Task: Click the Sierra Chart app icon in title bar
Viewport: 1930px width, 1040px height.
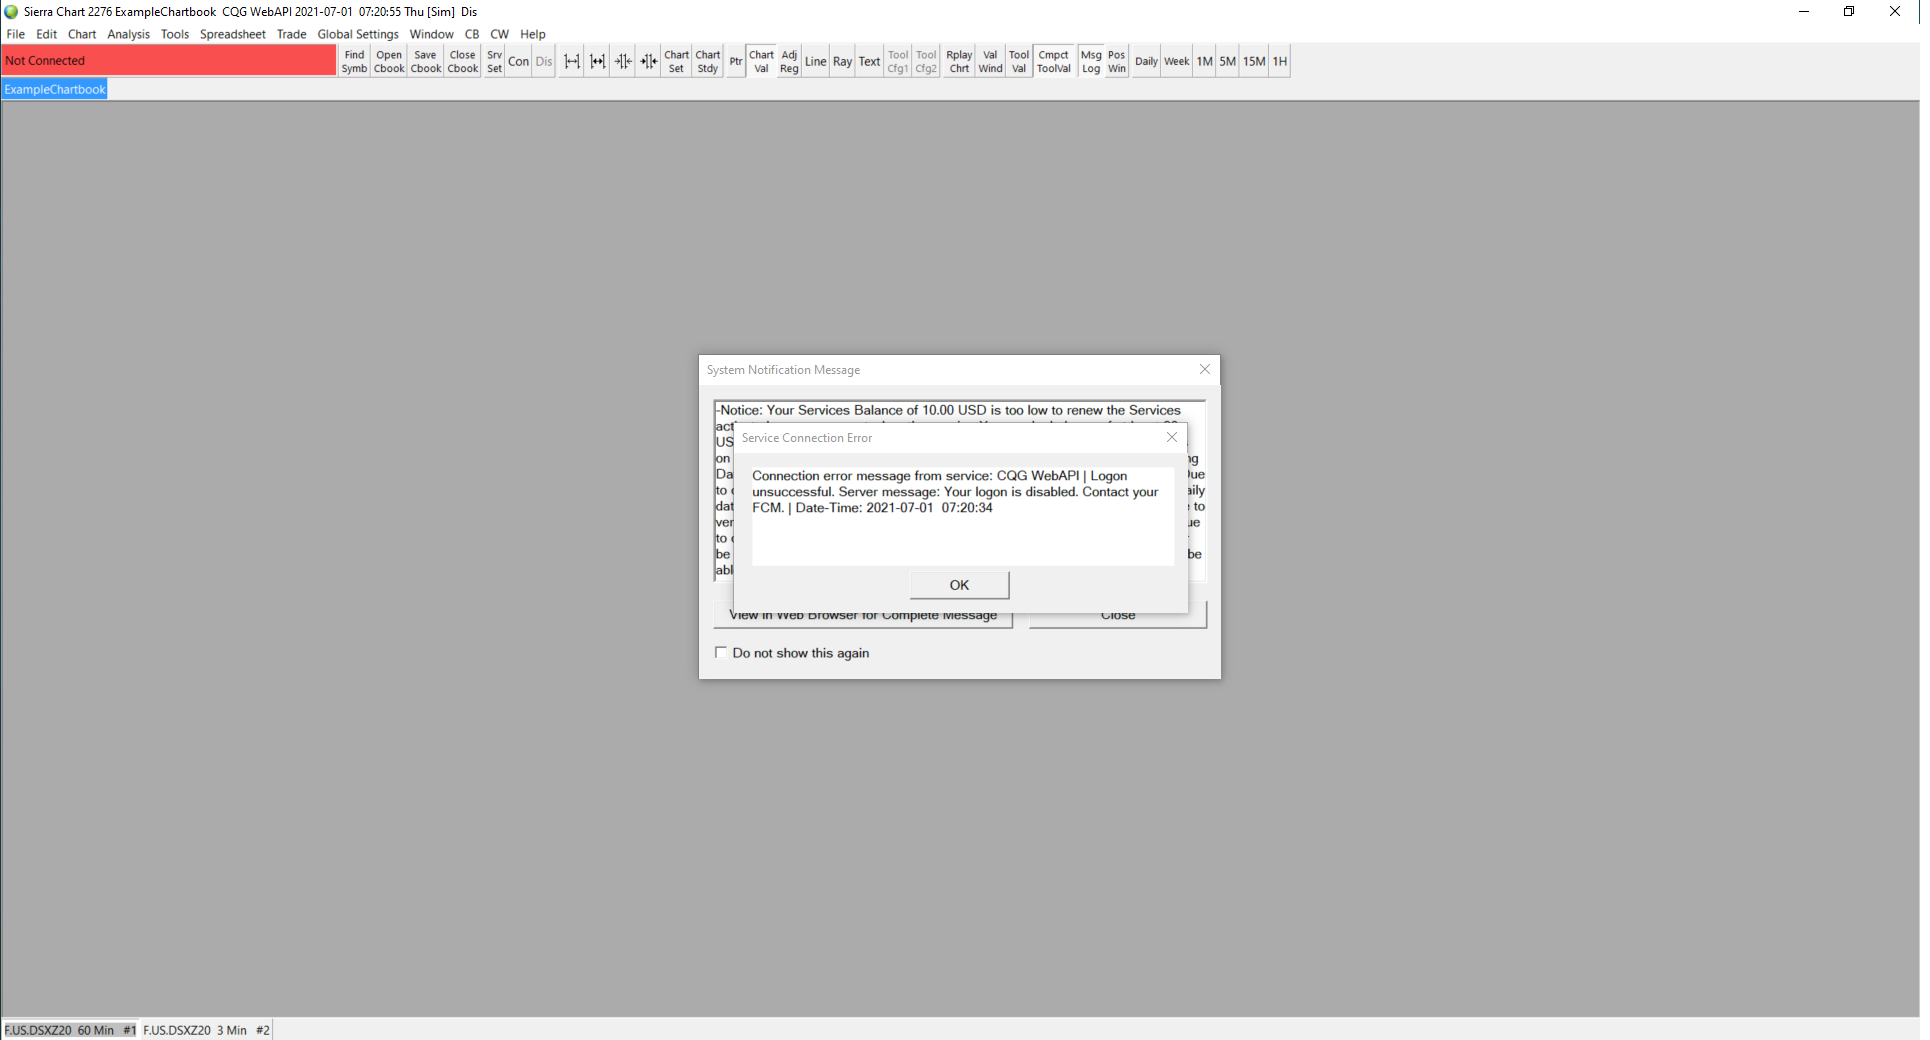Action: (11, 12)
